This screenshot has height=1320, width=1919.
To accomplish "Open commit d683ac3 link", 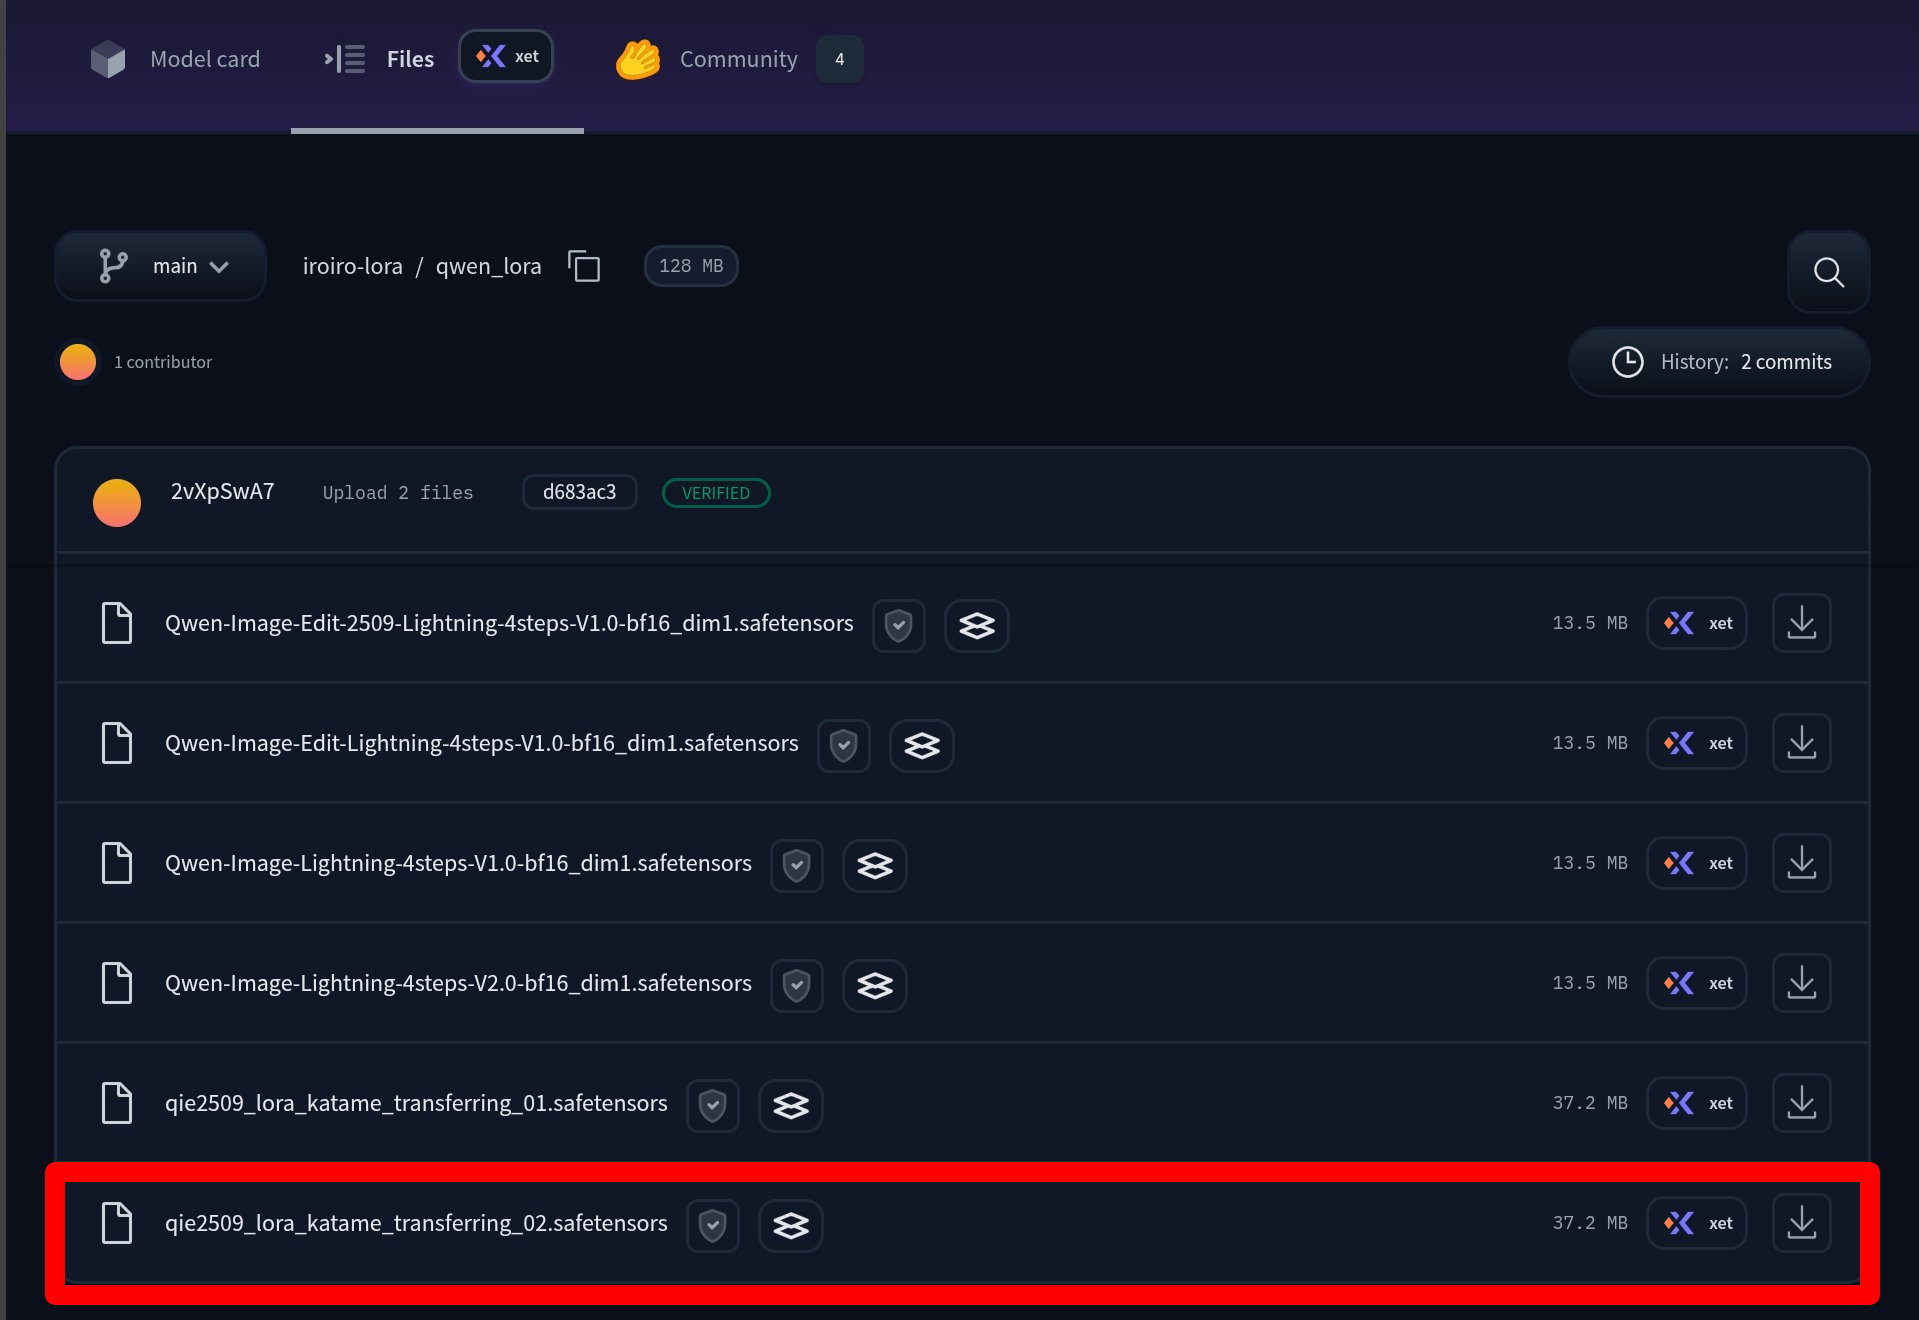I will (x=579, y=492).
